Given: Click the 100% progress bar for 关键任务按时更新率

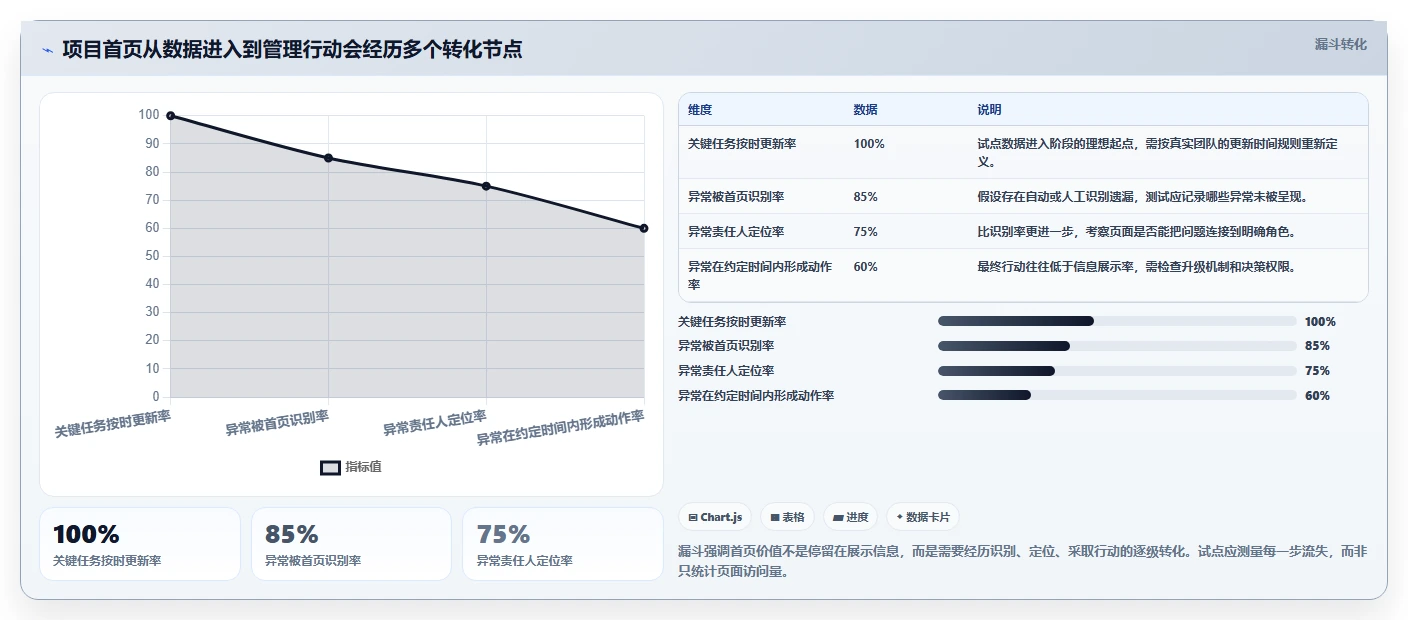Looking at the screenshot, I should [1117, 321].
